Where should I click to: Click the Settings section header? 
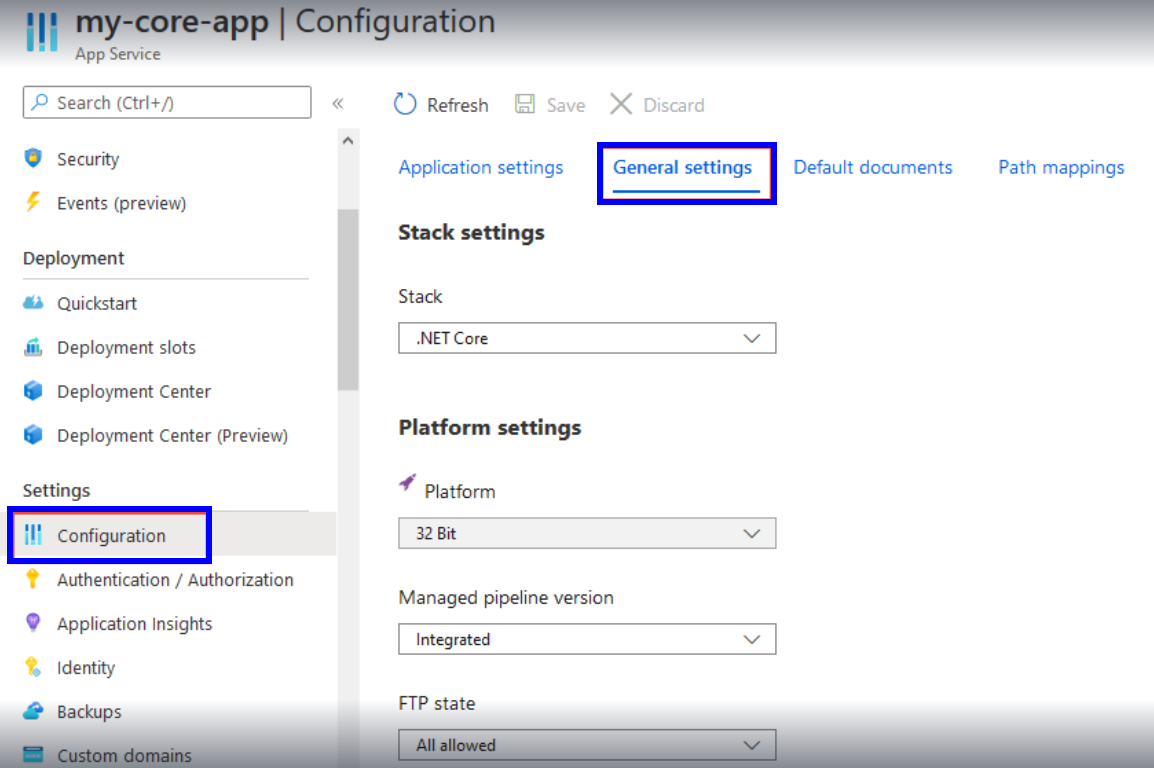click(x=57, y=491)
